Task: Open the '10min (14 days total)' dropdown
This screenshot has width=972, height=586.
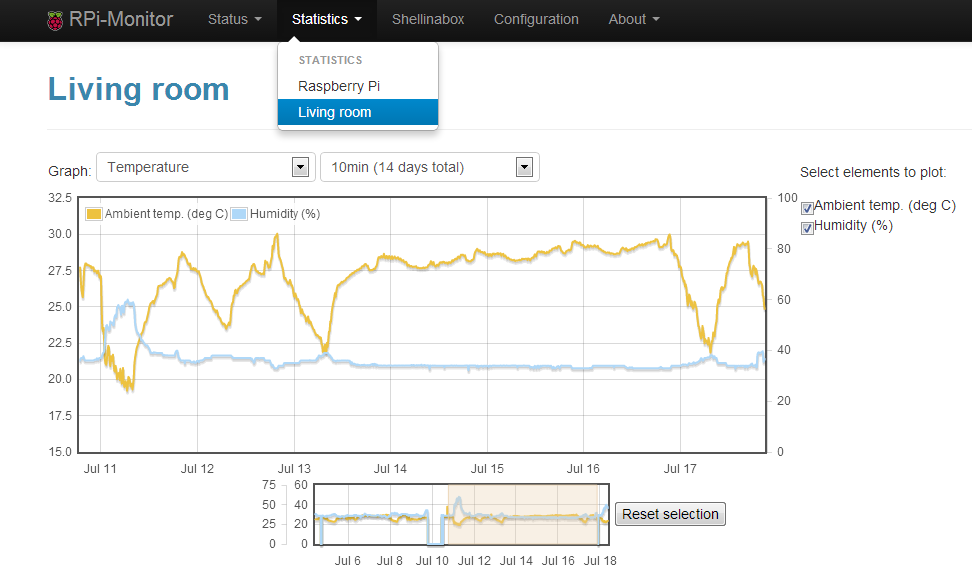Action: [x=430, y=166]
